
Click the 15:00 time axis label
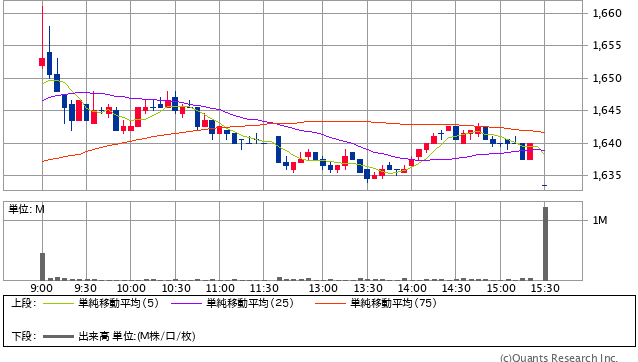(x=501, y=288)
